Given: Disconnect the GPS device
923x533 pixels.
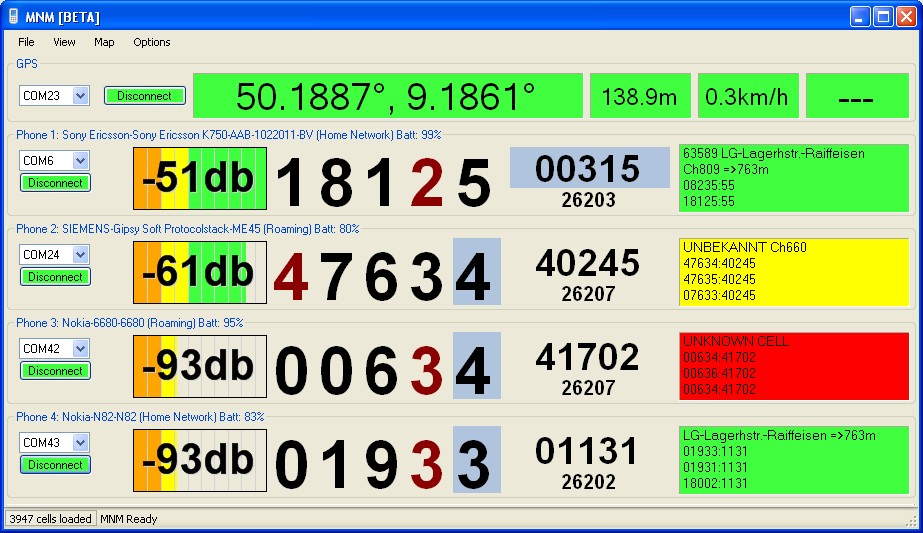Looking at the screenshot, I should (145, 96).
